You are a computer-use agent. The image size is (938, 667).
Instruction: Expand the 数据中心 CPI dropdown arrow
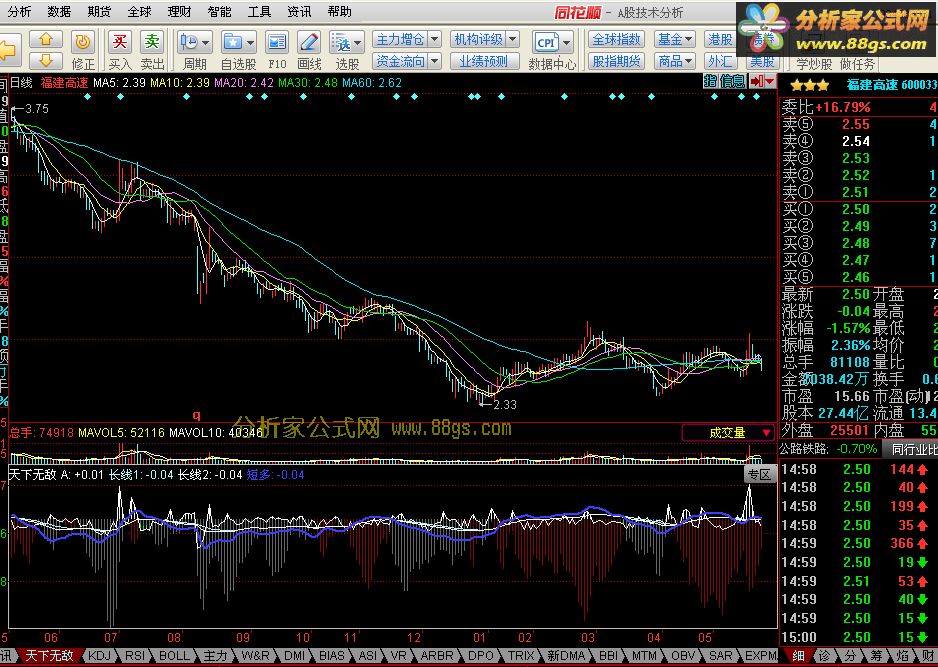click(567, 42)
